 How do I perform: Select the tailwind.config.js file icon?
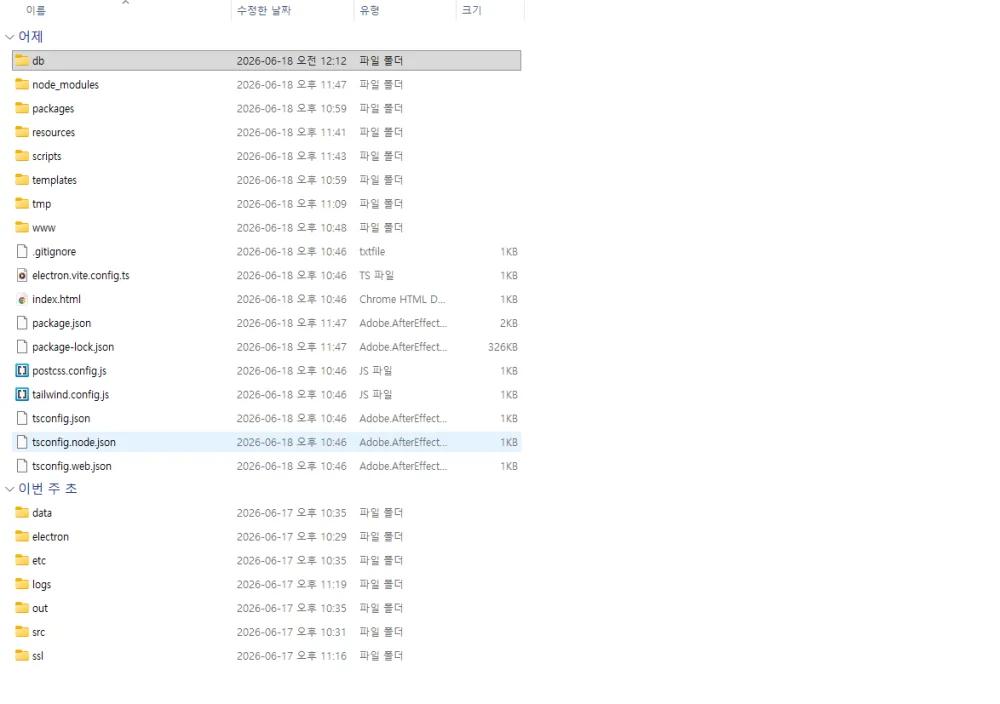[22, 395]
